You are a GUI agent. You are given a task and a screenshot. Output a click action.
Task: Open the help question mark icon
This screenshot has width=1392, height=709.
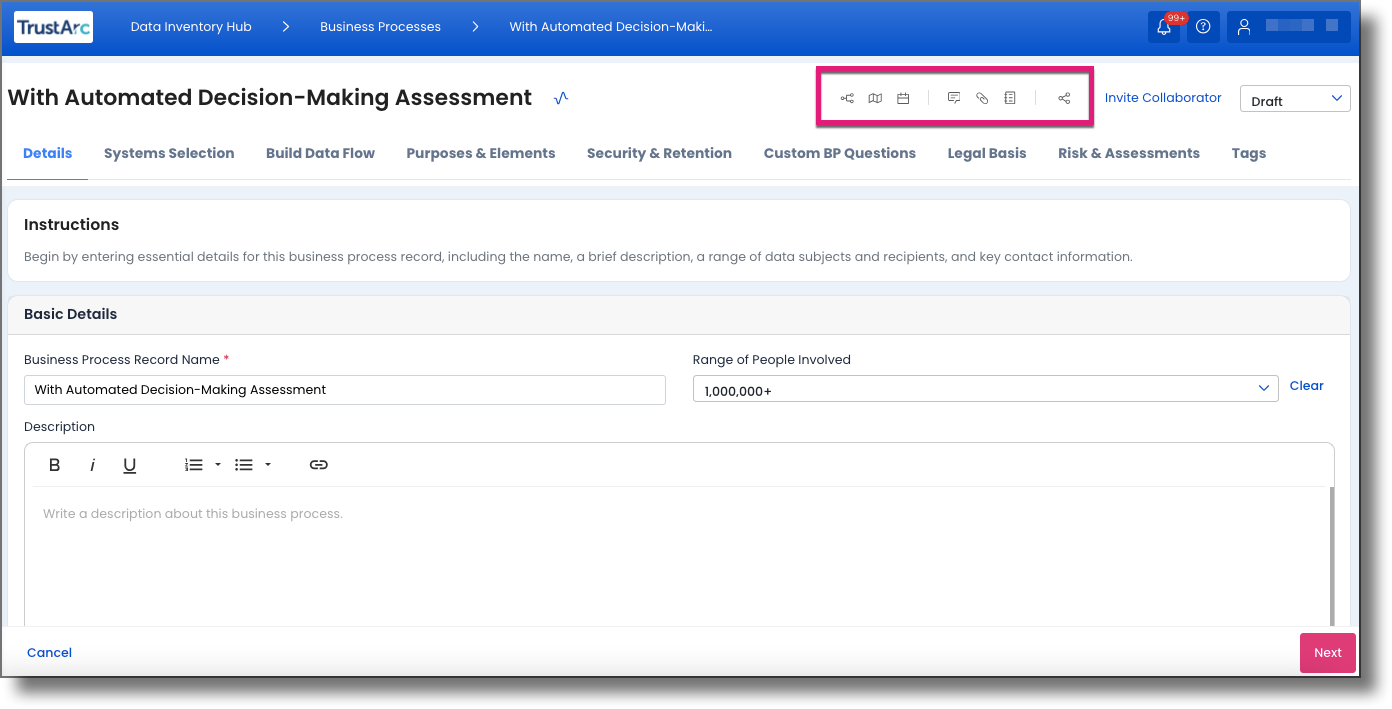(x=1203, y=27)
